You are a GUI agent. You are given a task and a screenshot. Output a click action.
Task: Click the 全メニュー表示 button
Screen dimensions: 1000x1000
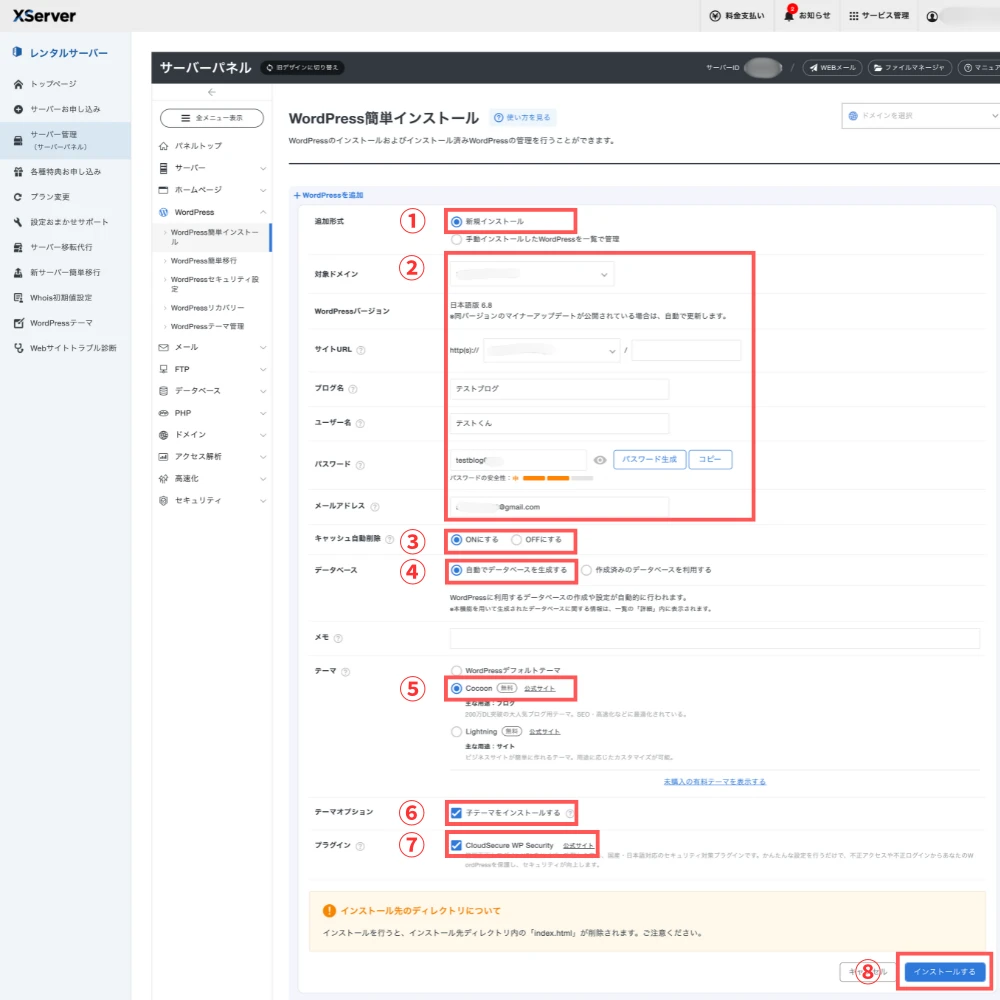tap(212, 119)
